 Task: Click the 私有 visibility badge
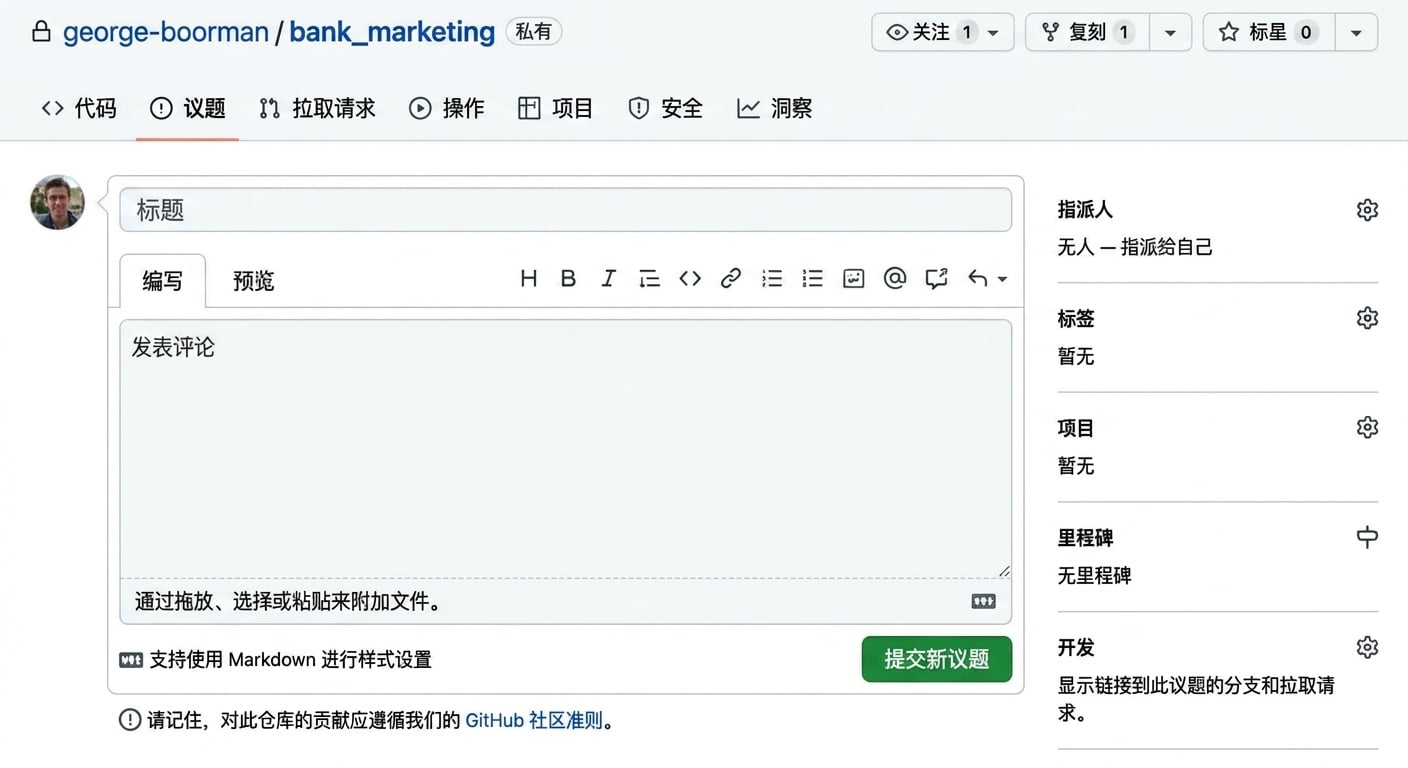[534, 32]
